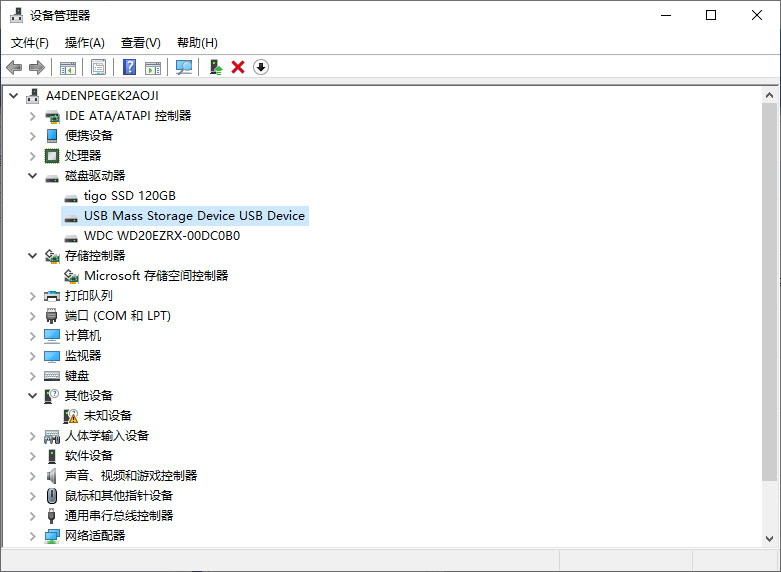This screenshot has height=572, width=781.
Task: Click the scrollbar down arrow
Action: (x=769, y=539)
